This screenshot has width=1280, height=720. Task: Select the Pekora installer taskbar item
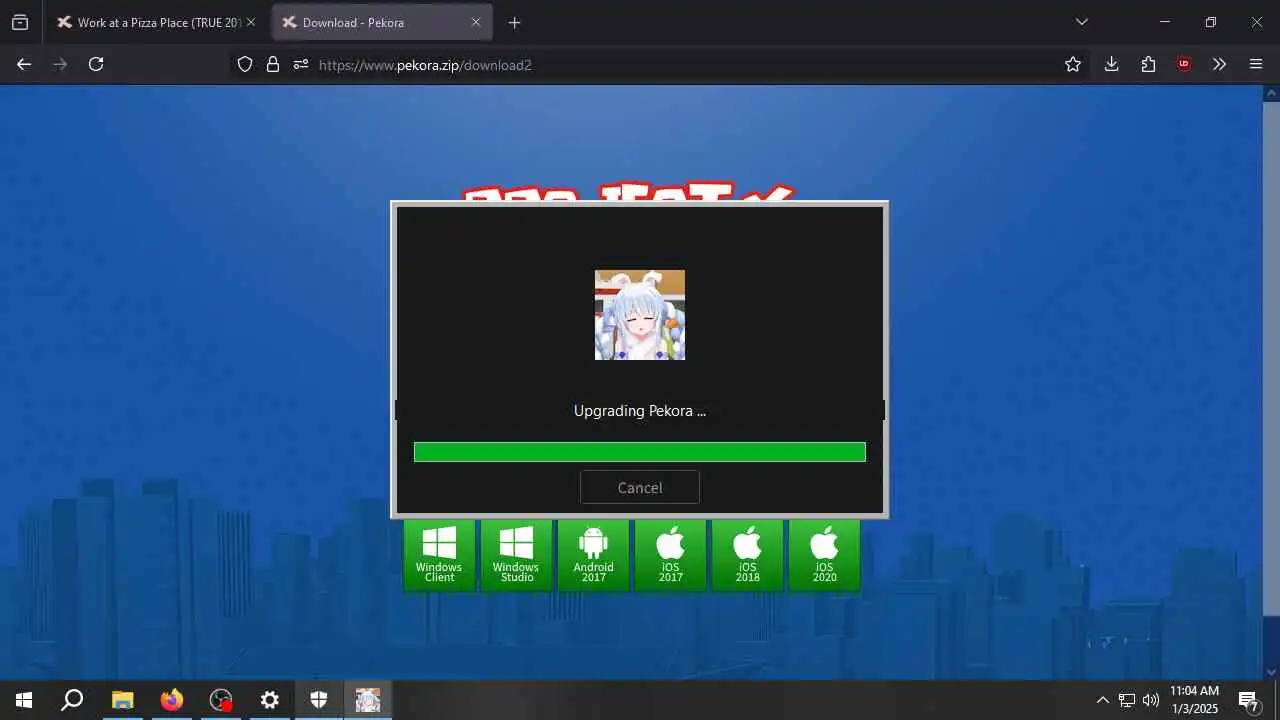point(368,700)
